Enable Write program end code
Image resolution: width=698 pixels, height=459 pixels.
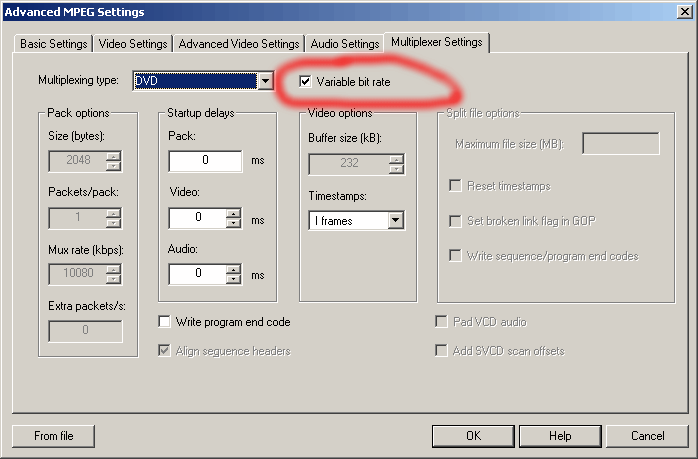(164, 321)
